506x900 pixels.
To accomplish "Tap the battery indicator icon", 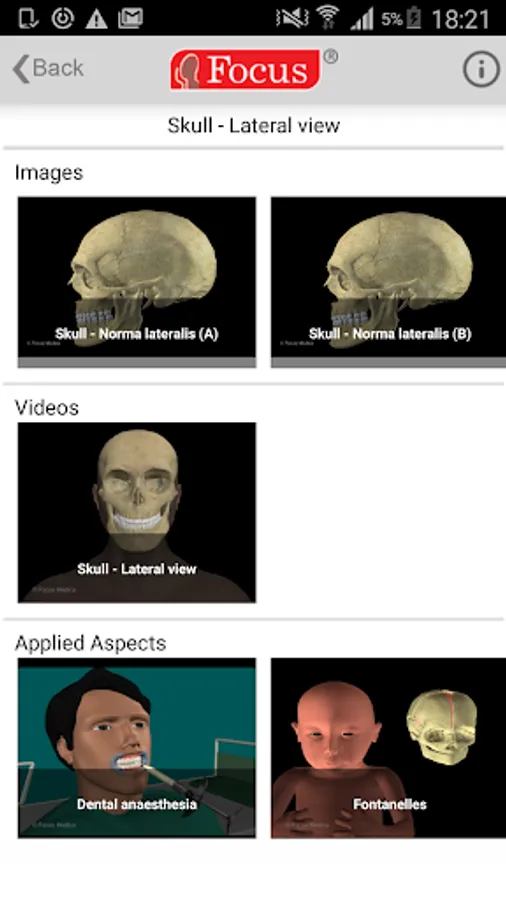I will [x=414, y=18].
